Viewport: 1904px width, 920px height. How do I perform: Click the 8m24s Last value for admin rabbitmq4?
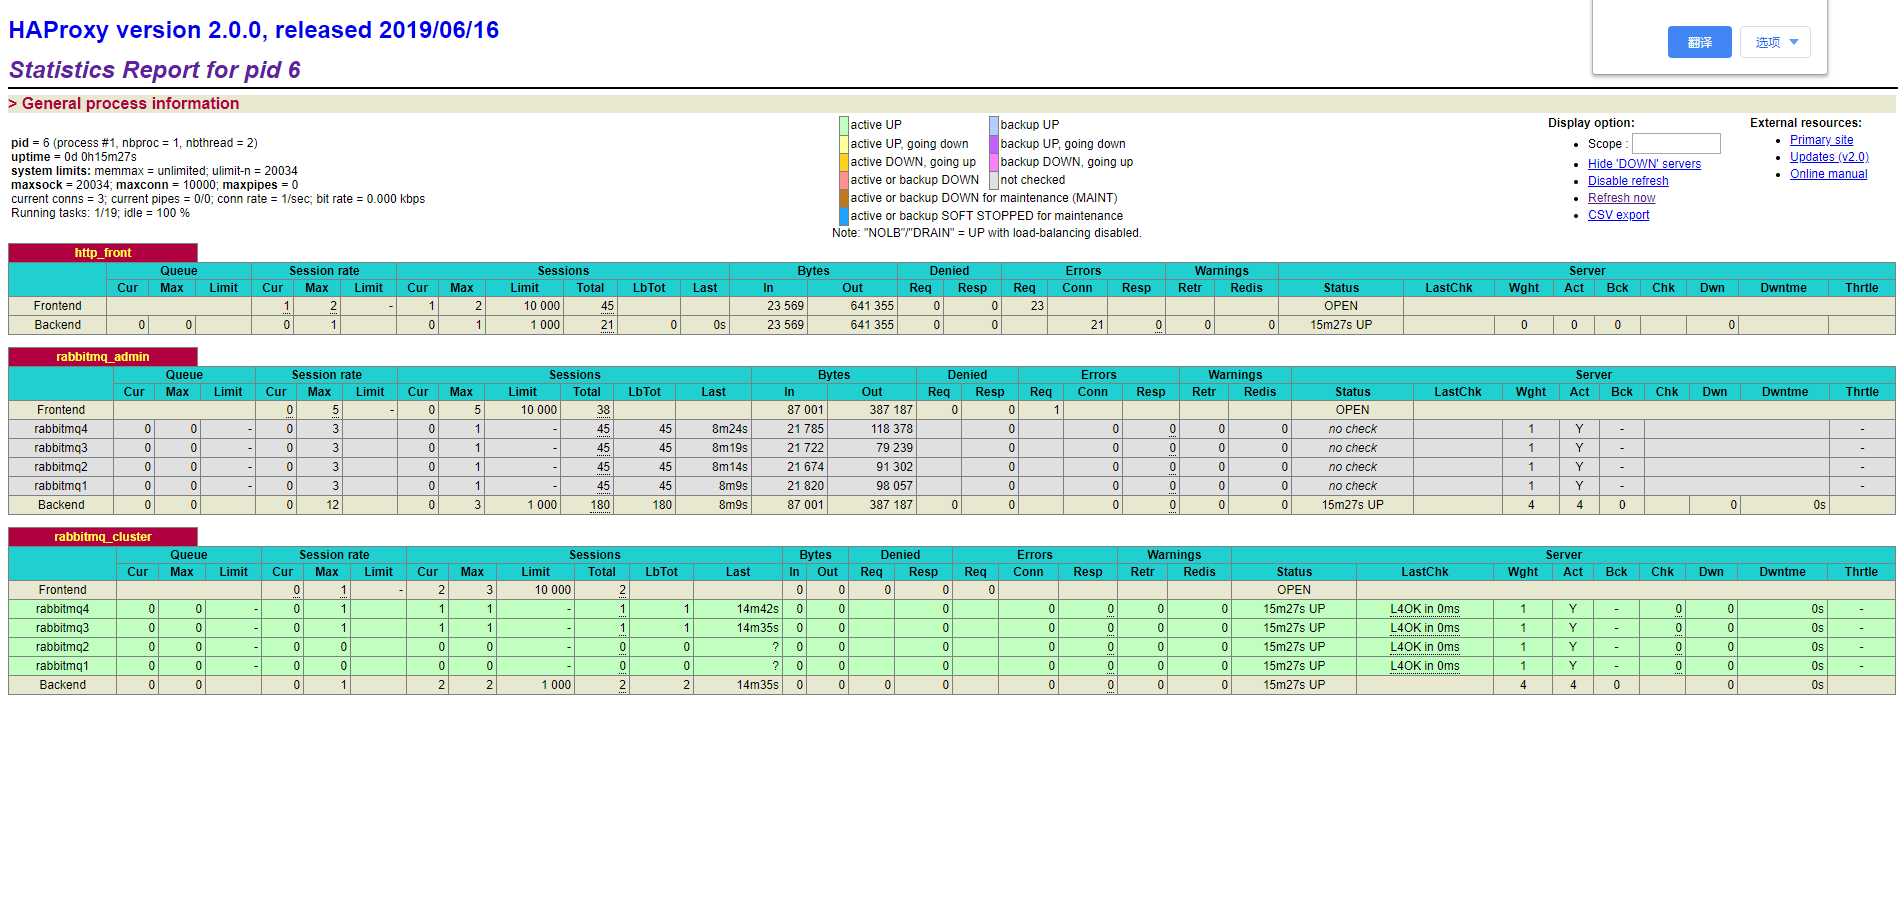730,429
